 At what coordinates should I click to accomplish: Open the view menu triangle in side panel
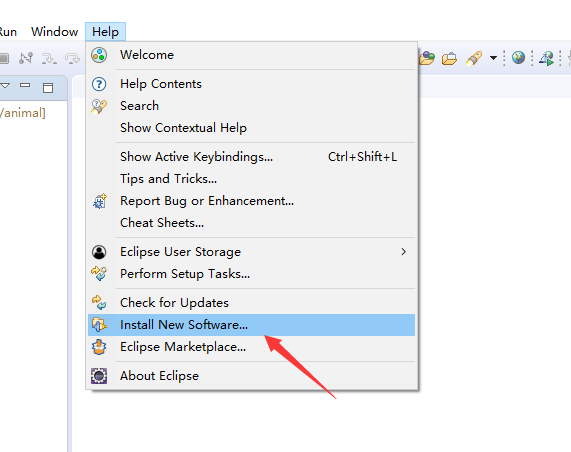pyautogui.click(x=5, y=86)
